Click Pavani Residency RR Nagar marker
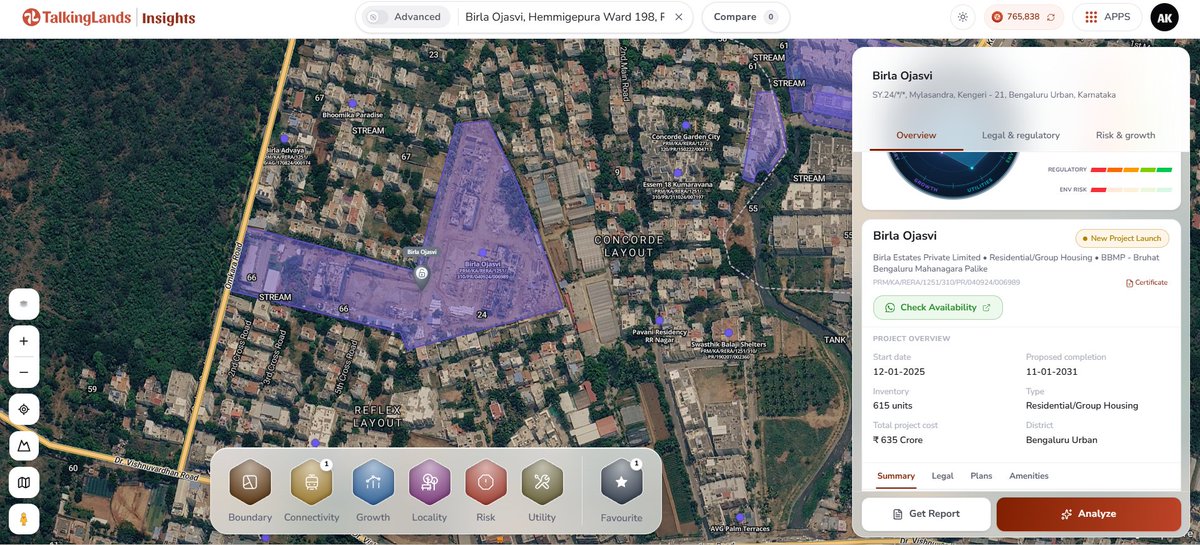 point(660,321)
